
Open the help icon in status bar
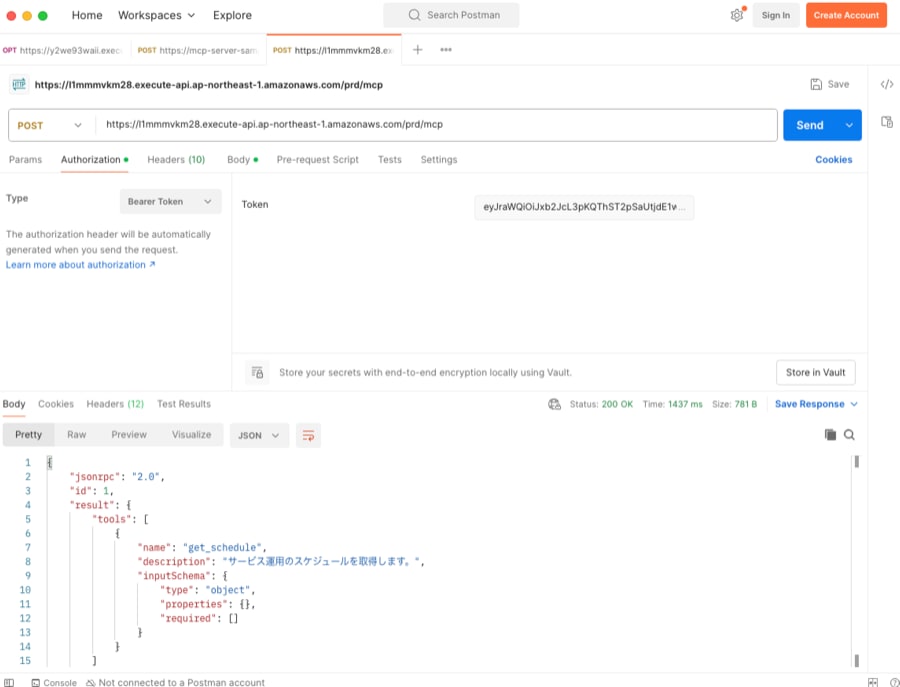tap(894, 682)
